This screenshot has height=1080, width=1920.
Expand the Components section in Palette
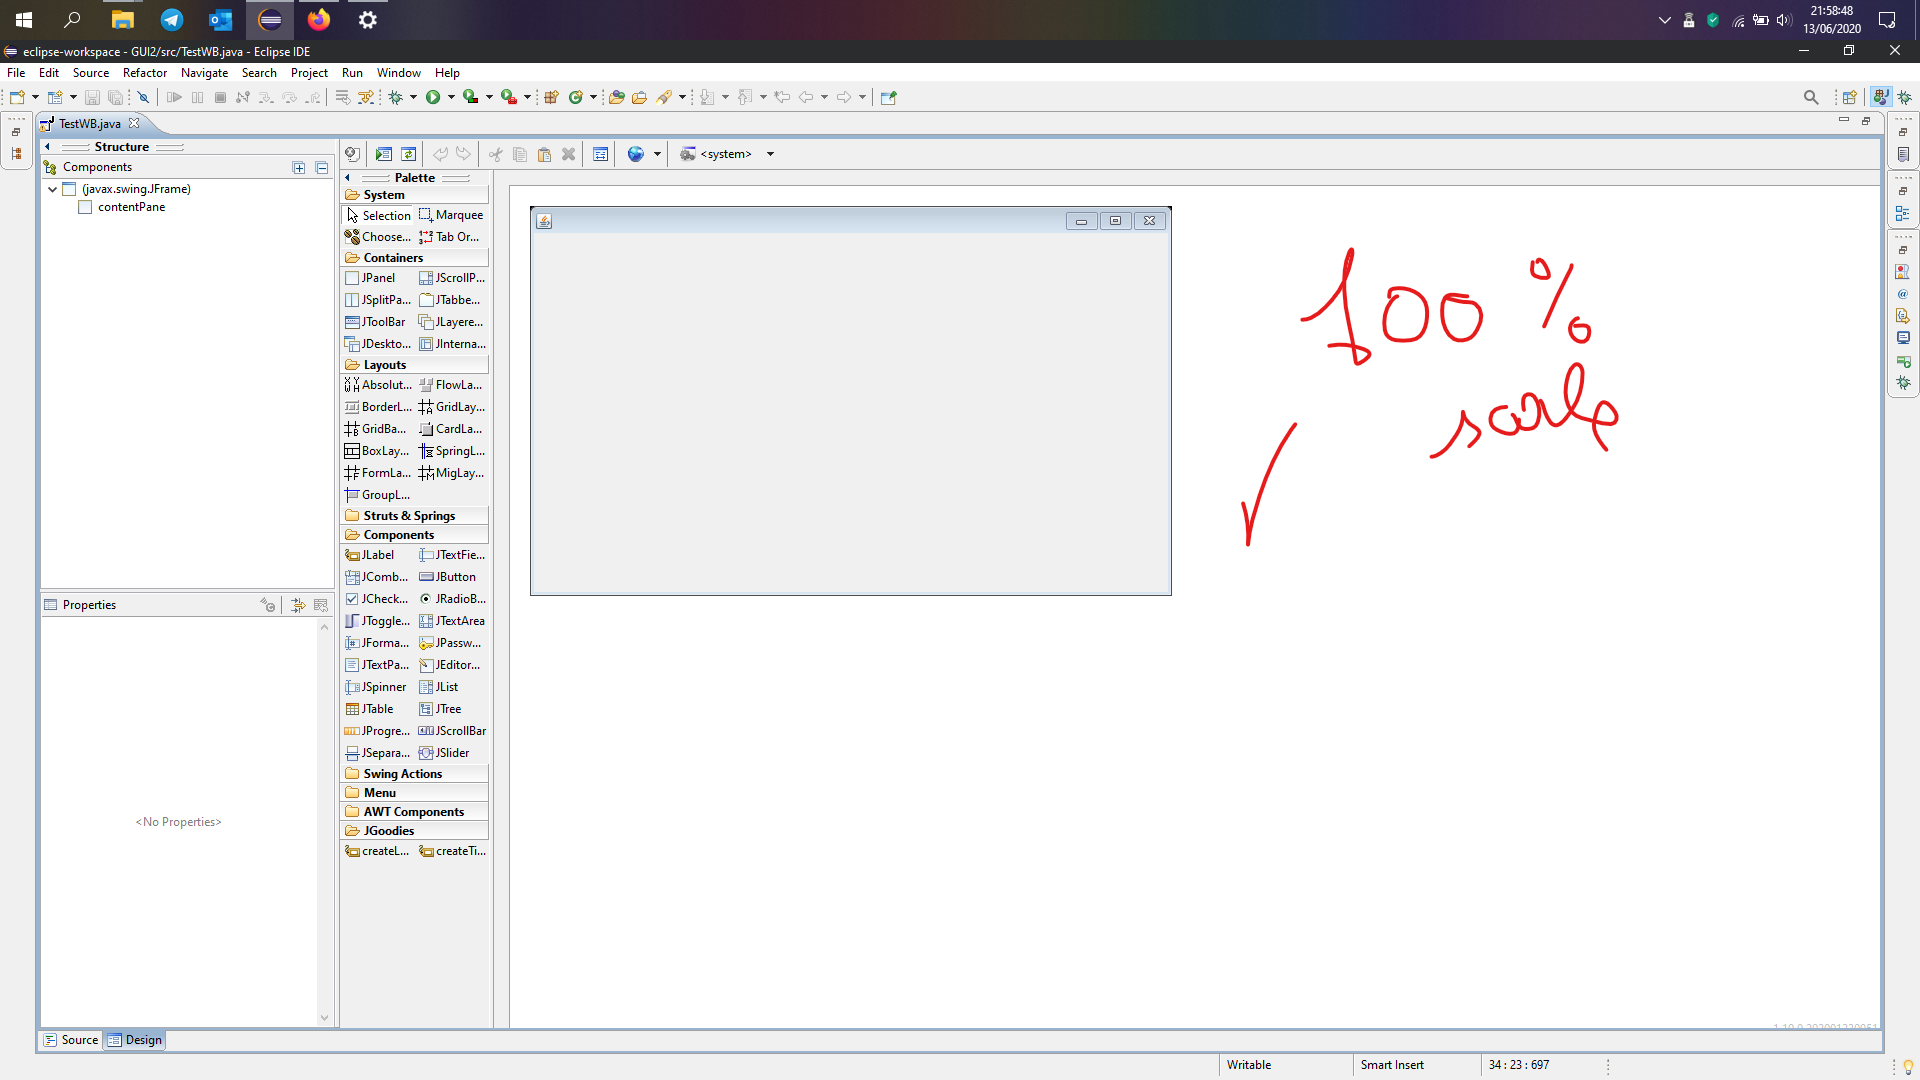(x=398, y=534)
